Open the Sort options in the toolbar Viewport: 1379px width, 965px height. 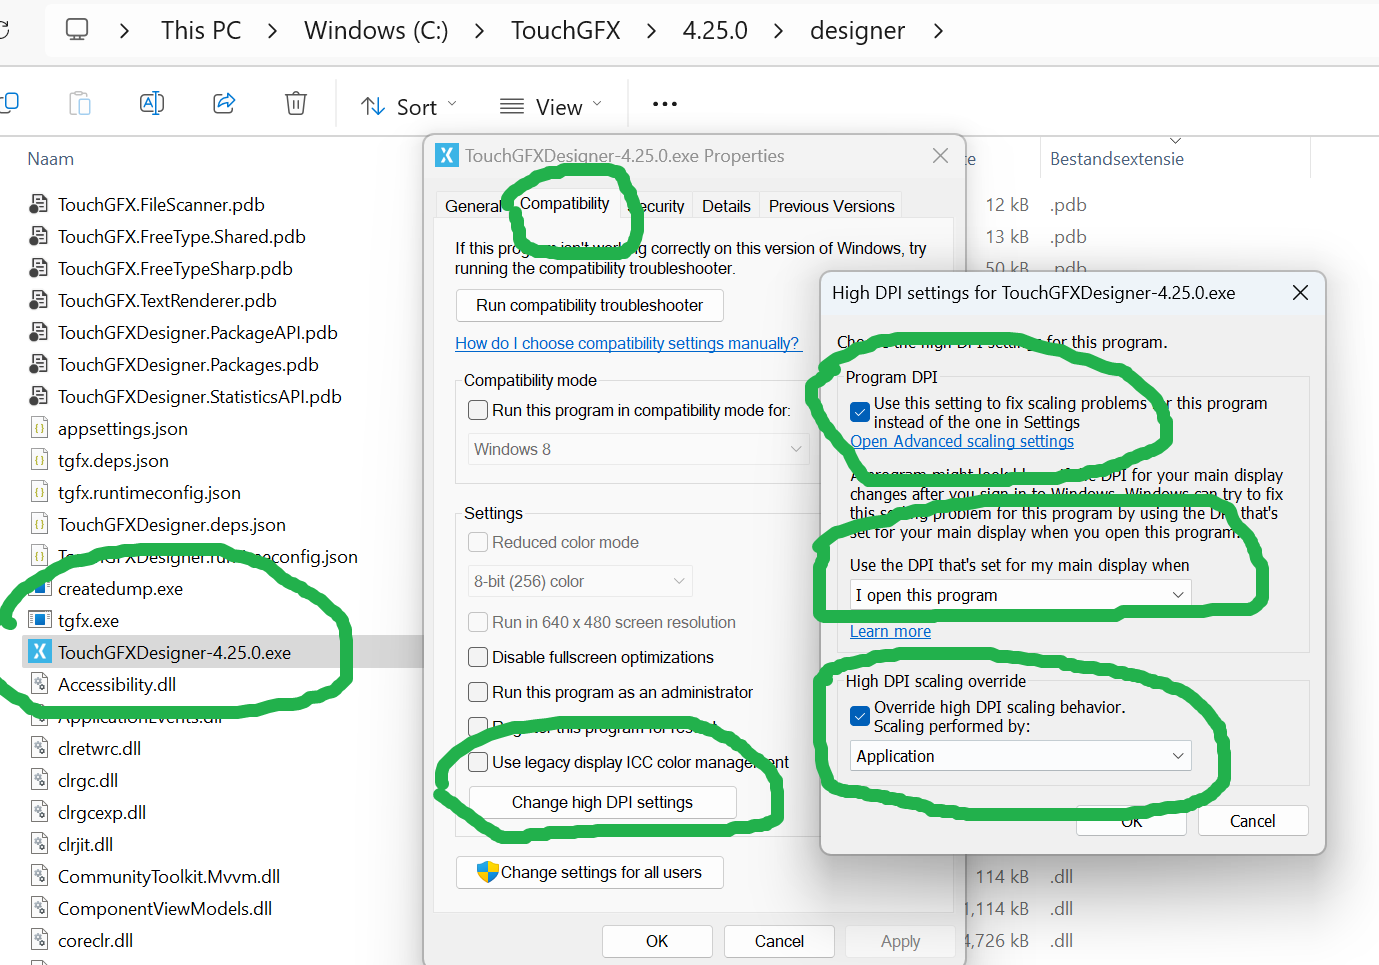pyautogui.click(x=408, y=105)
